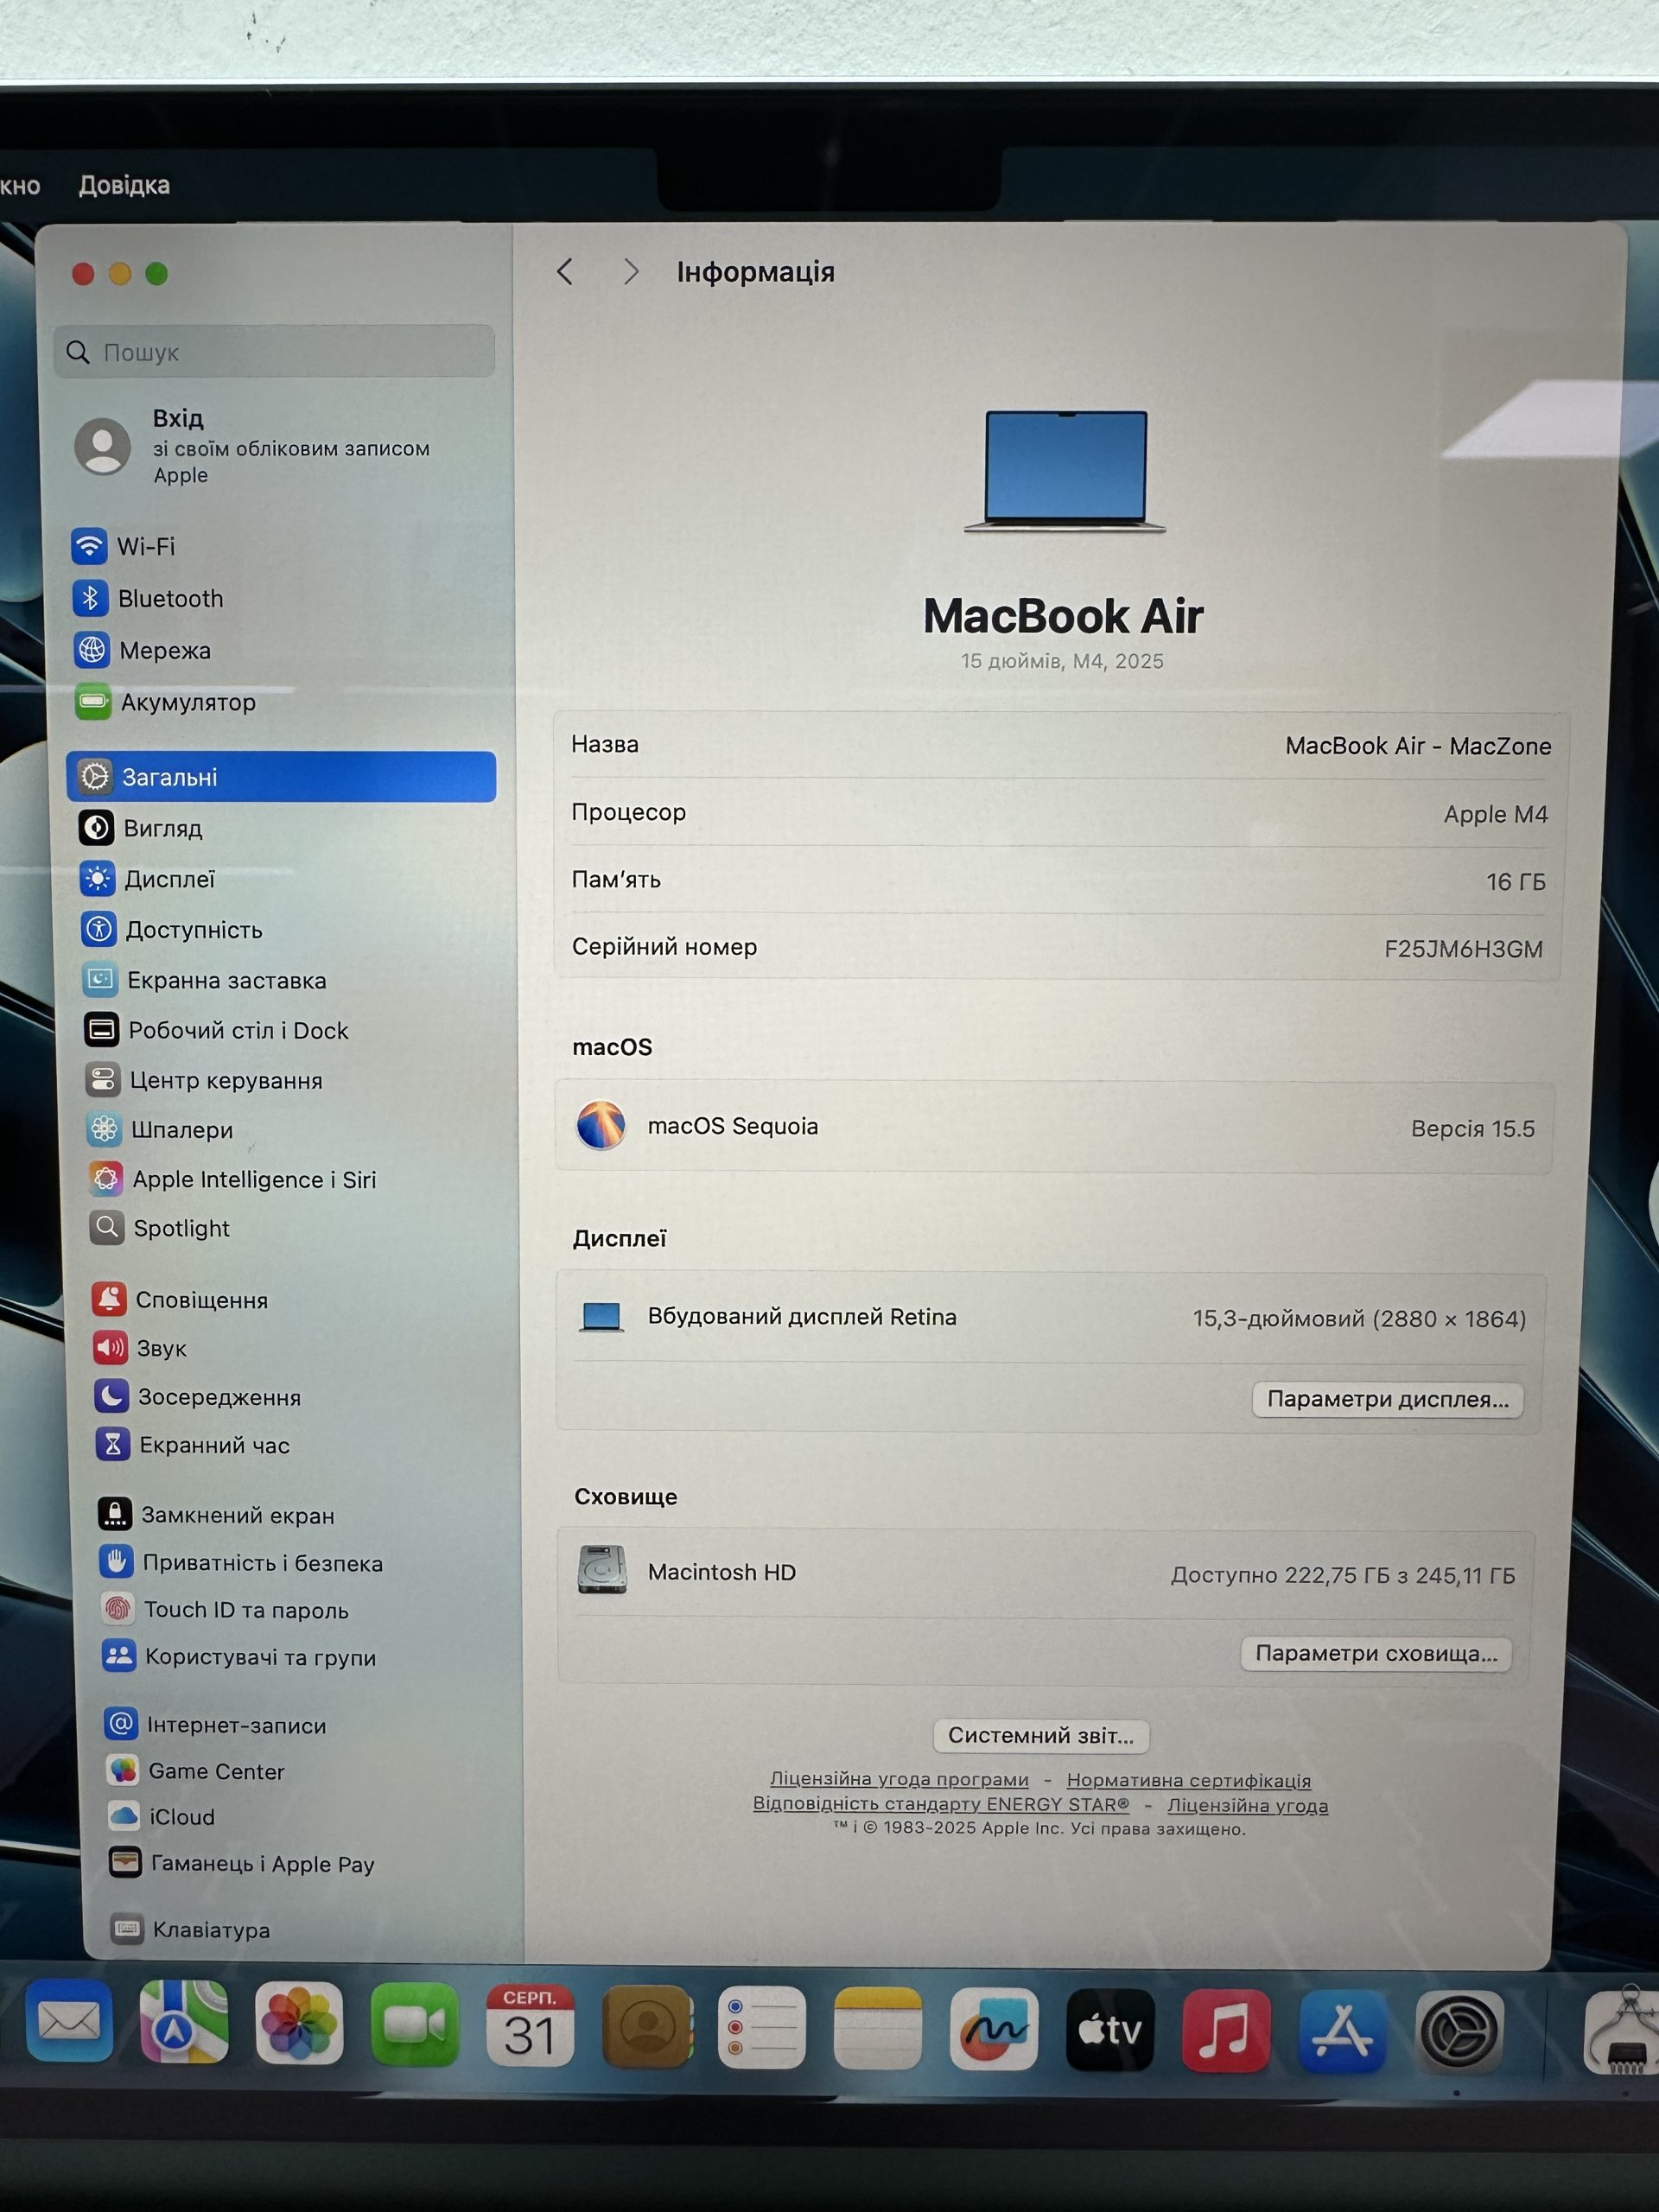This screenshot has height=2212, width=1659.
Task: Open Приватність і безпека
Action: [242, 1562]
